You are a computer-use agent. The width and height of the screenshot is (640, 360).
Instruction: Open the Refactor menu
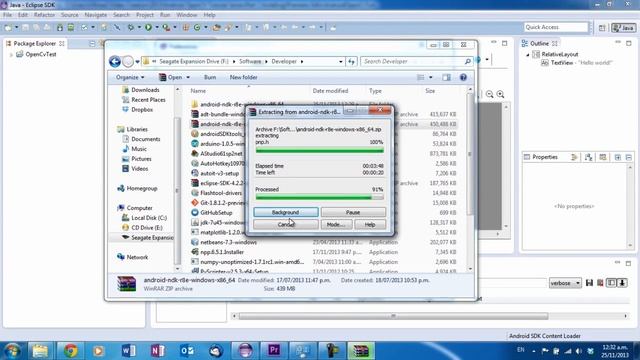click(44, 15)
